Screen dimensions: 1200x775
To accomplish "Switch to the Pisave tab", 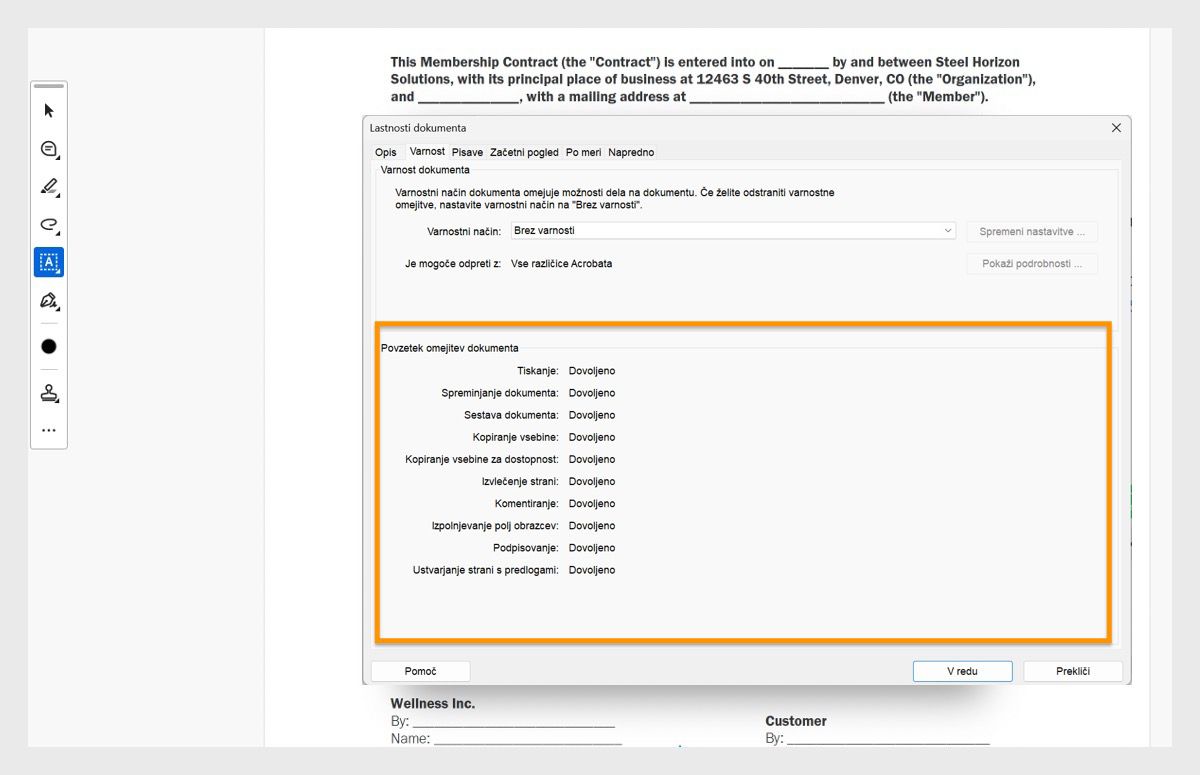I will click(467, 152).
